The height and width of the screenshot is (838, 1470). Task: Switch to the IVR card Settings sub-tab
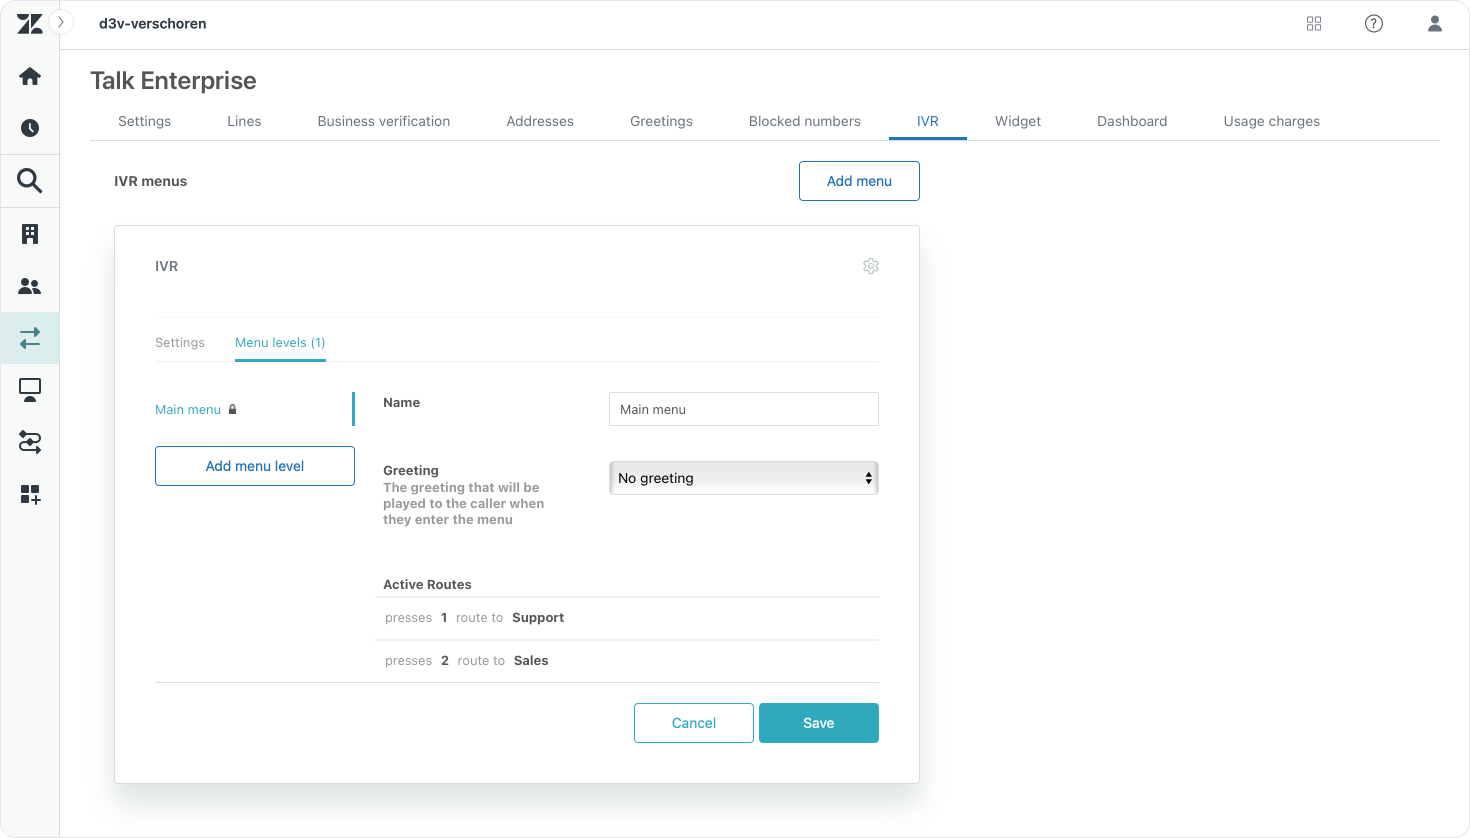click(x=180, y=342)
